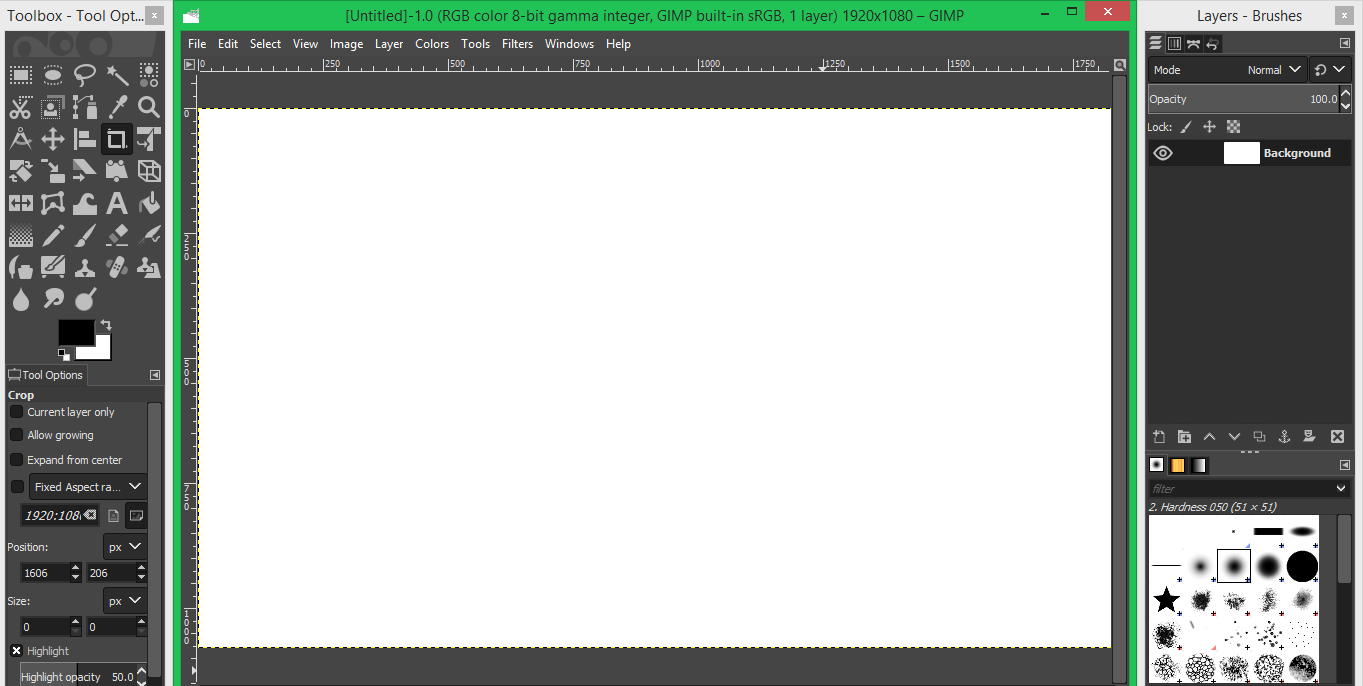Select the Alignment tool
Image resolution: width=1363 pixels, height=686 pixels.
[85, 139]
